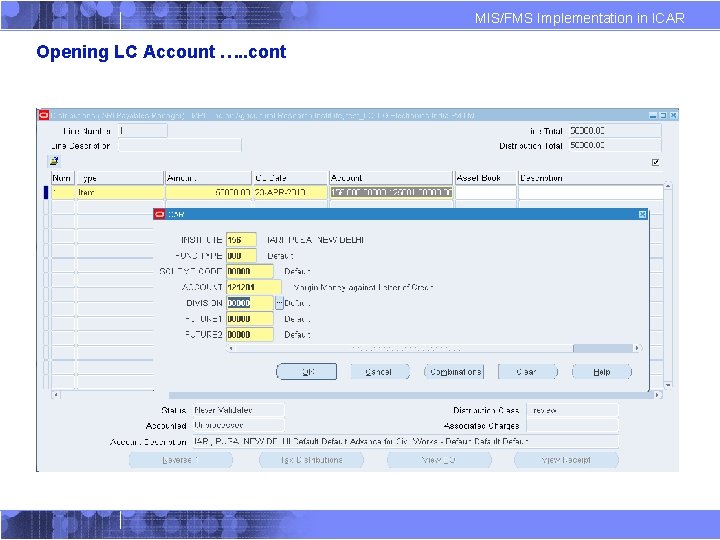Click the Distribution Total field
Image resolution: width=720 pixels, height=540 pixels.
click(x=615, y=146)
